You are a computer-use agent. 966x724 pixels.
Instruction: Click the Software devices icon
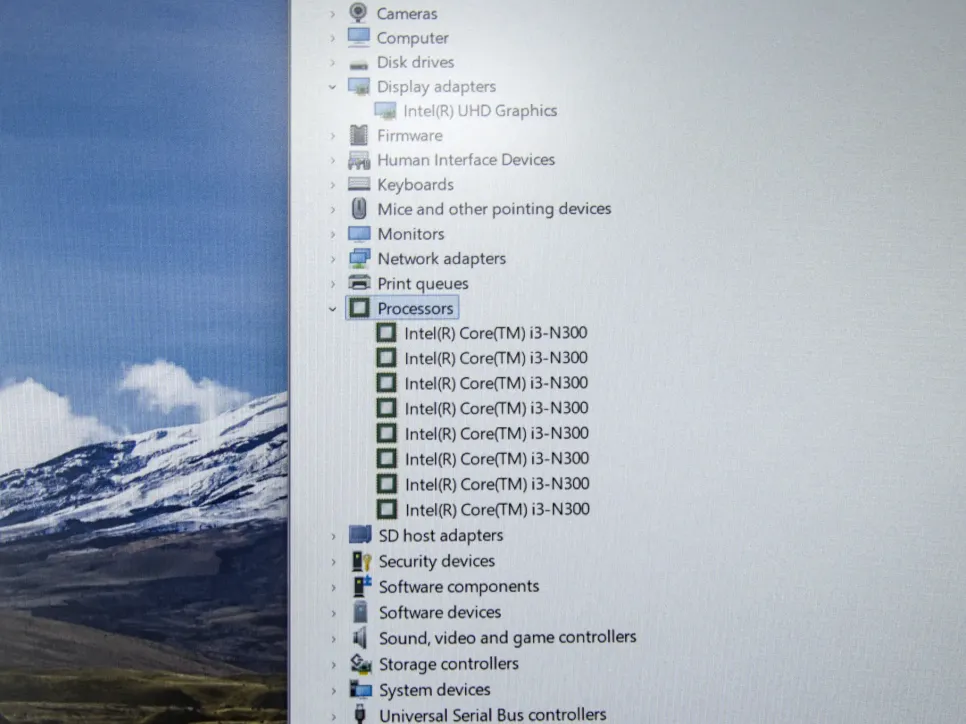click(x=360, y=612)
